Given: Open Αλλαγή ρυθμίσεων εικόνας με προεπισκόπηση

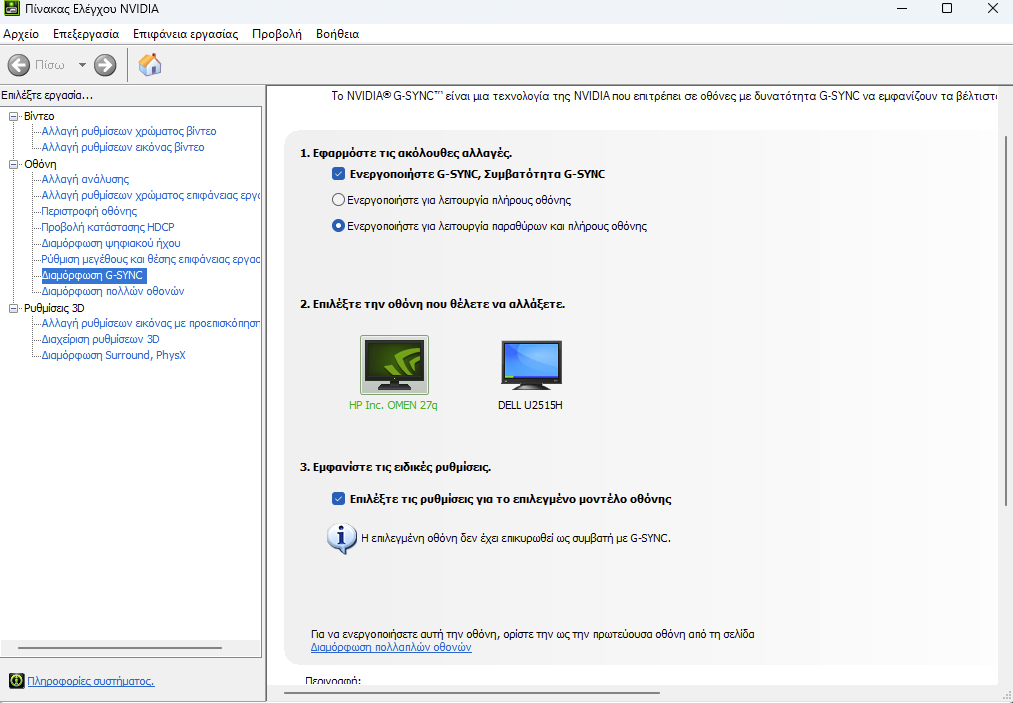Looking at the screenshot, I should tap(151, 323).
